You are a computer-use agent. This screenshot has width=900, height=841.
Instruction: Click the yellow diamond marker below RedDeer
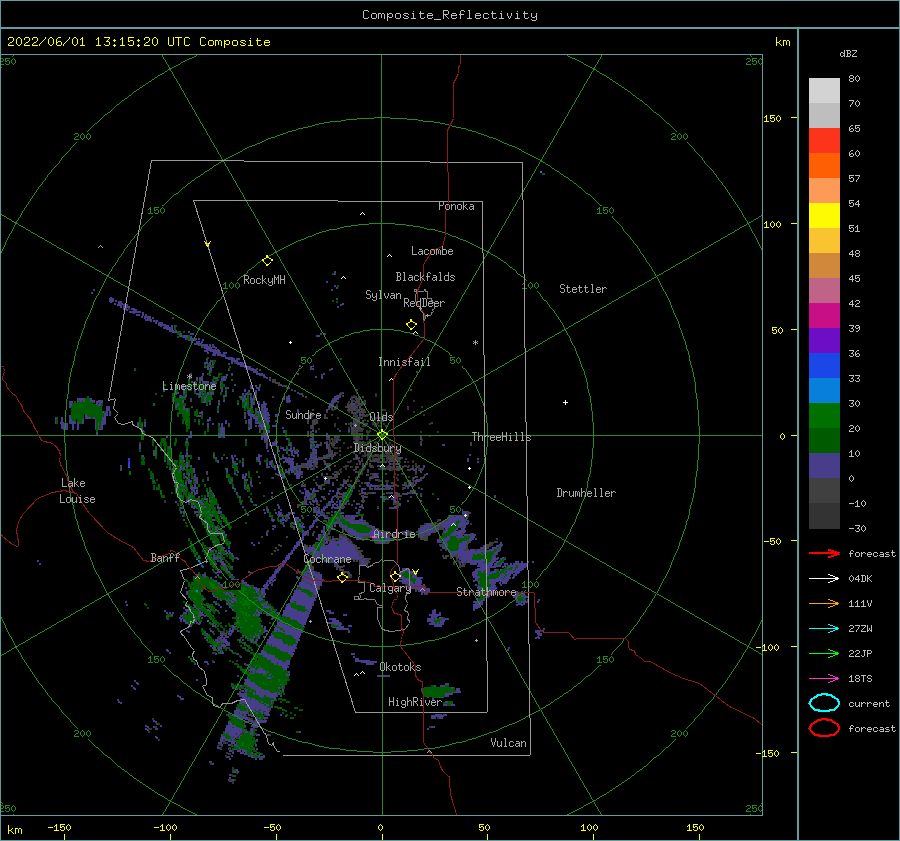pyautogui.click(x=411, y=325)
